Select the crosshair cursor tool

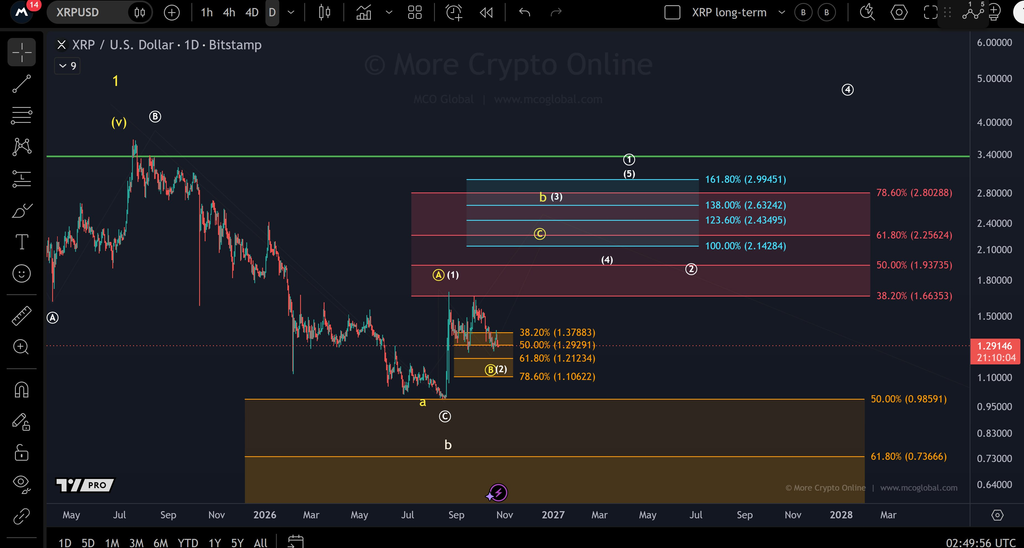coord(22,52)
